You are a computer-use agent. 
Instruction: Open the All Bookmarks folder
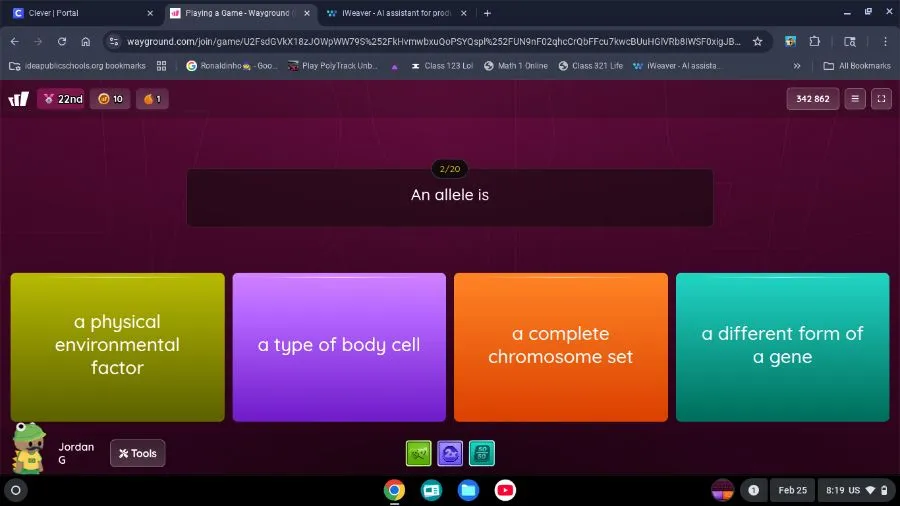[x=857, y=66]
